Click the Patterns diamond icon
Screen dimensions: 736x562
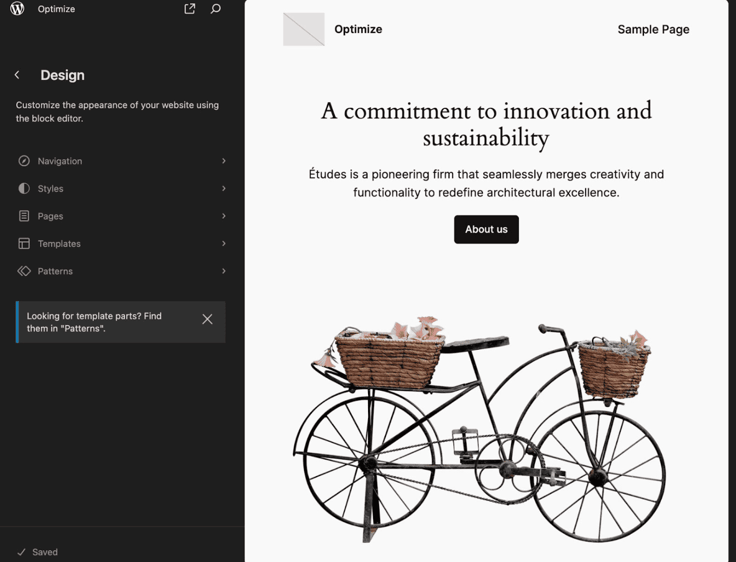pyautogui.click(x=24, y=271)
